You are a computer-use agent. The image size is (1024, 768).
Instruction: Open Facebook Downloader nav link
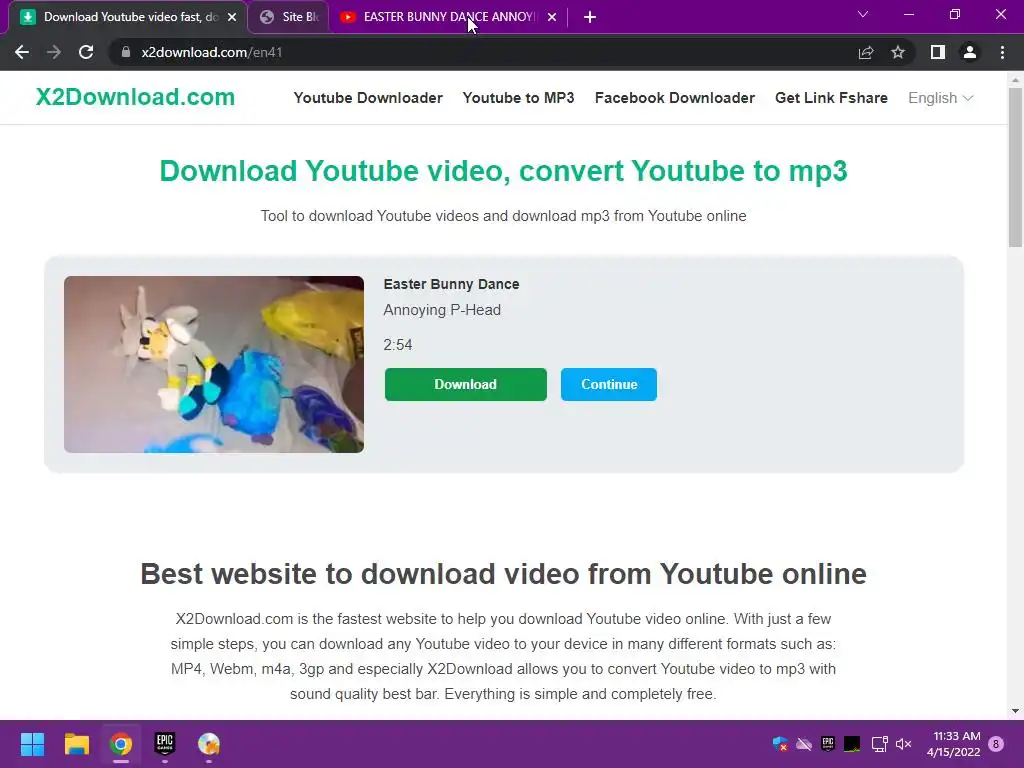click(675, 98)
